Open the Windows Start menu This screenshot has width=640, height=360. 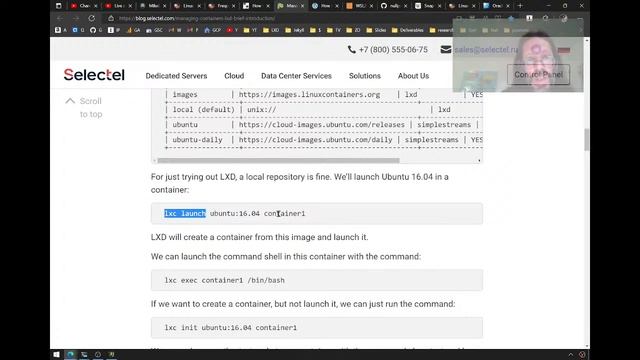point(56,355)
